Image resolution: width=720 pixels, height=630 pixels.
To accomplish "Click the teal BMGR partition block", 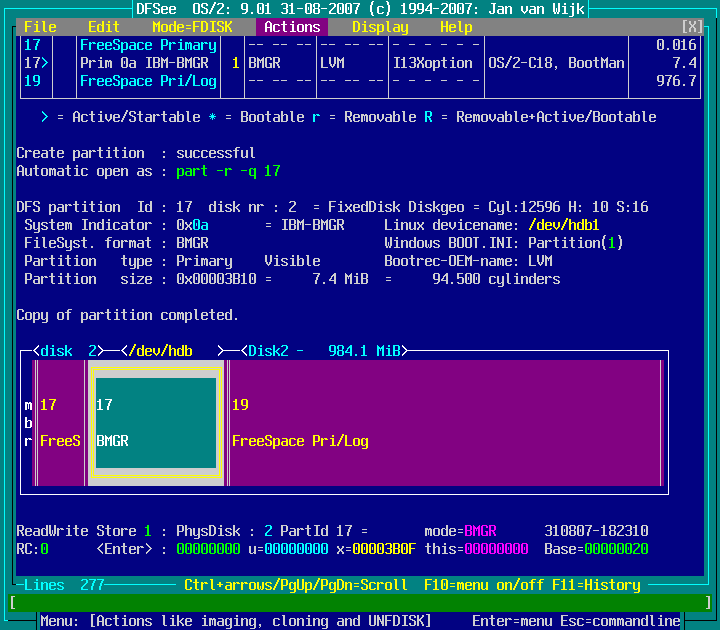I will [156, 423].
